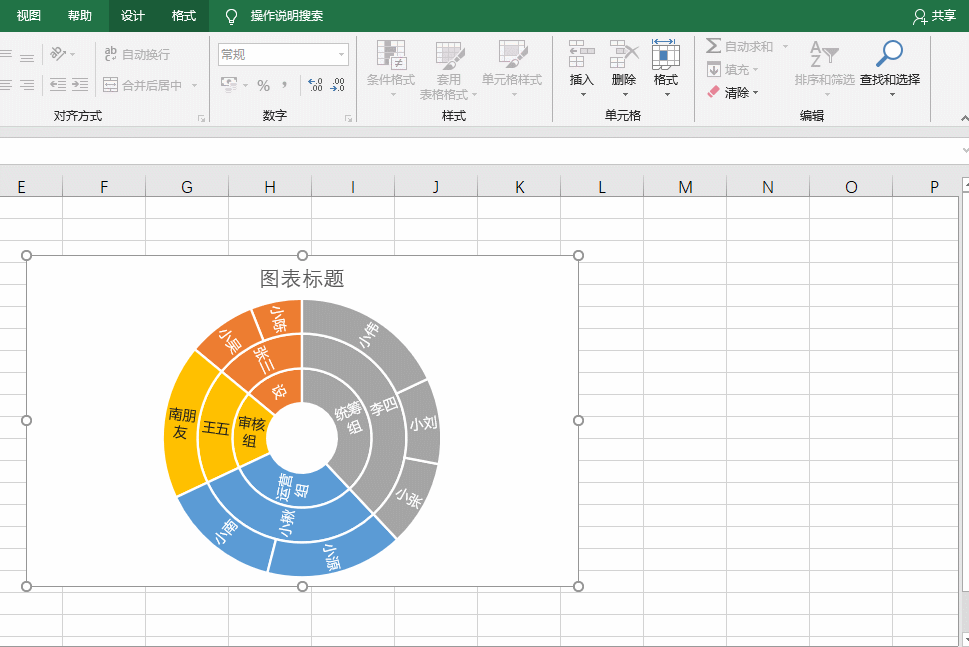Click the Delete cells (删除) icon
This screenshot has width=969, height=647.
(x=623, y=54)
